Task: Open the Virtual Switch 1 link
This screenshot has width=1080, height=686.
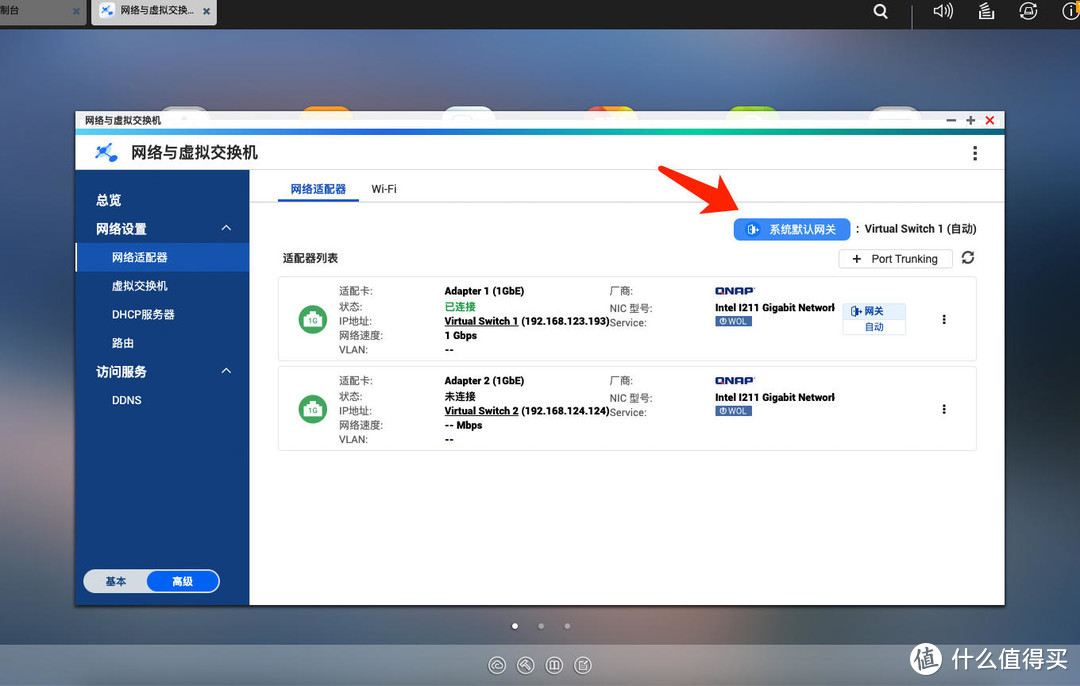Action: tap(481, 321)
